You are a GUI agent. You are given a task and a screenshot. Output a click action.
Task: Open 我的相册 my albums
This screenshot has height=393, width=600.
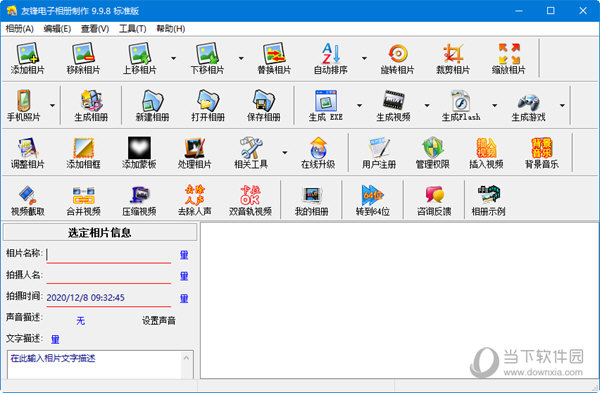(311, 200)
